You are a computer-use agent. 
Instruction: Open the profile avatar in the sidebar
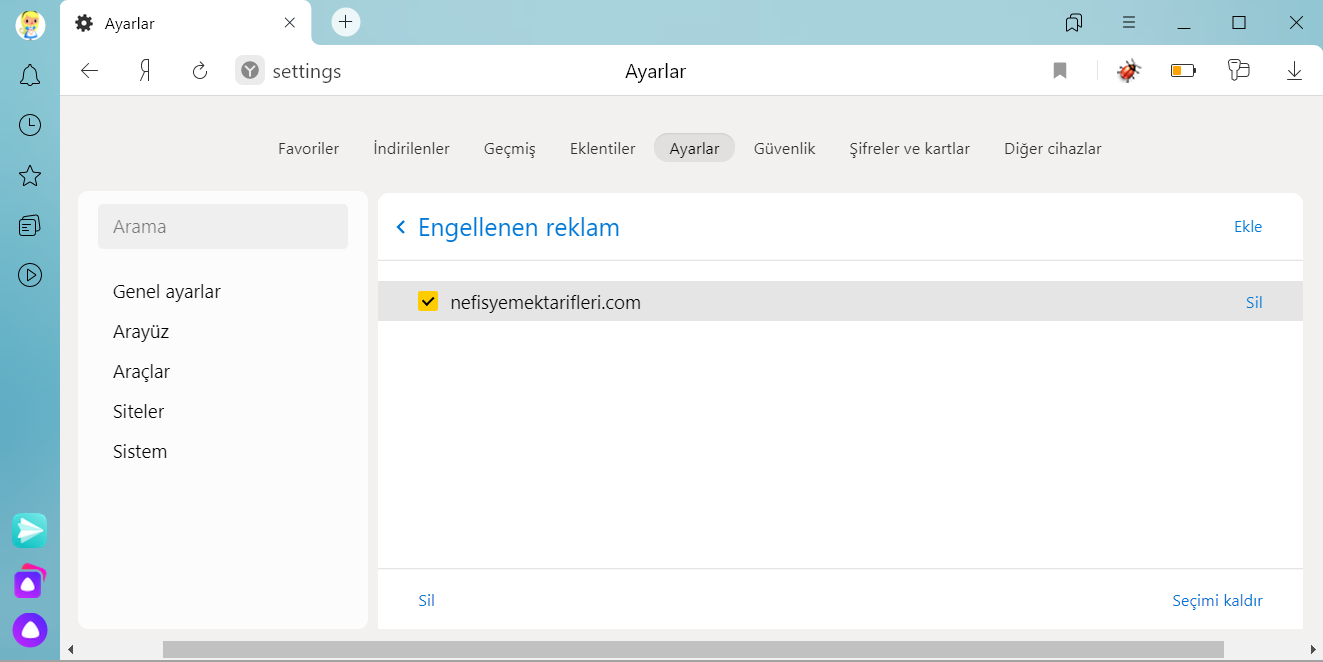(x=30, y=24)
